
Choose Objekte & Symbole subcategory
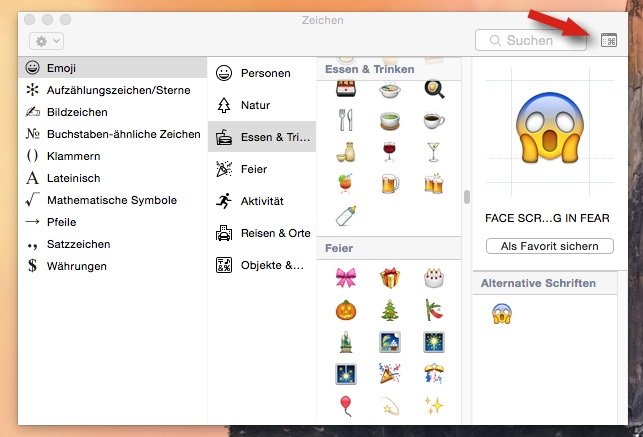coord(262,265)
